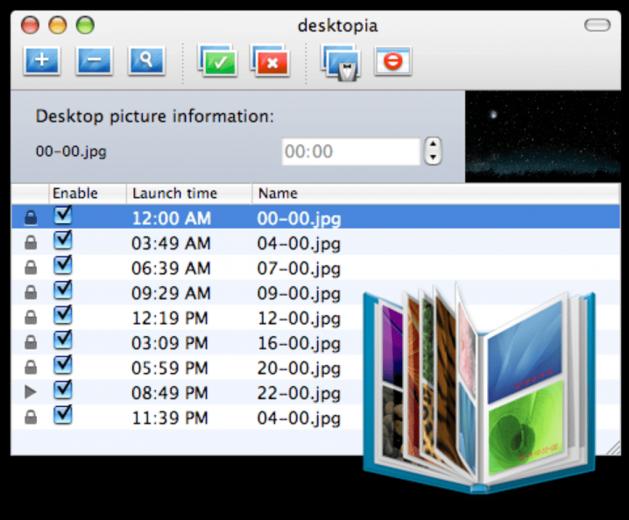Click the red X disable pictures icon
Viewport: 629px width, 520px height.
coord(270,61)
